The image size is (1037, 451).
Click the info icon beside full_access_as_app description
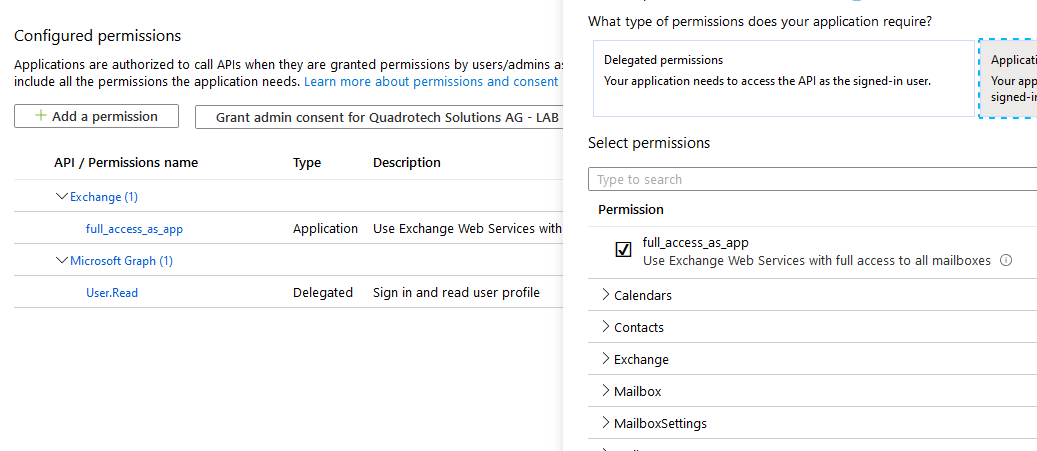coord(1006,261)
